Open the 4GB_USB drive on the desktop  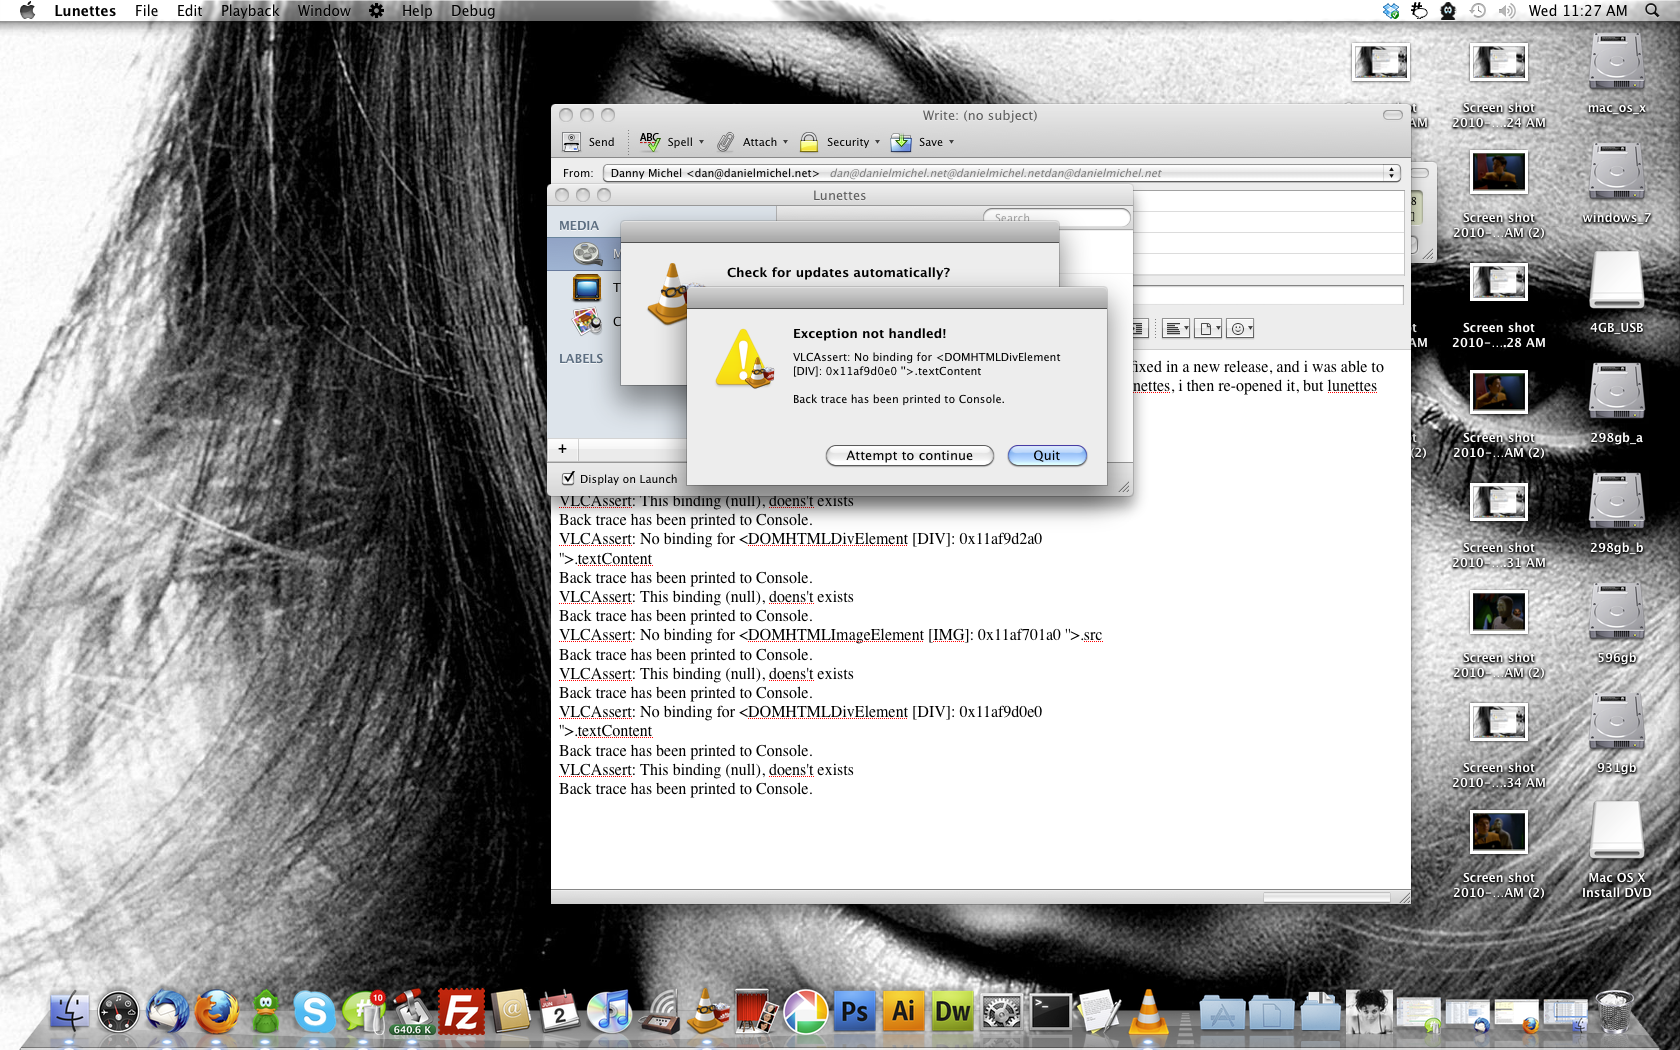click(1616, 285)
